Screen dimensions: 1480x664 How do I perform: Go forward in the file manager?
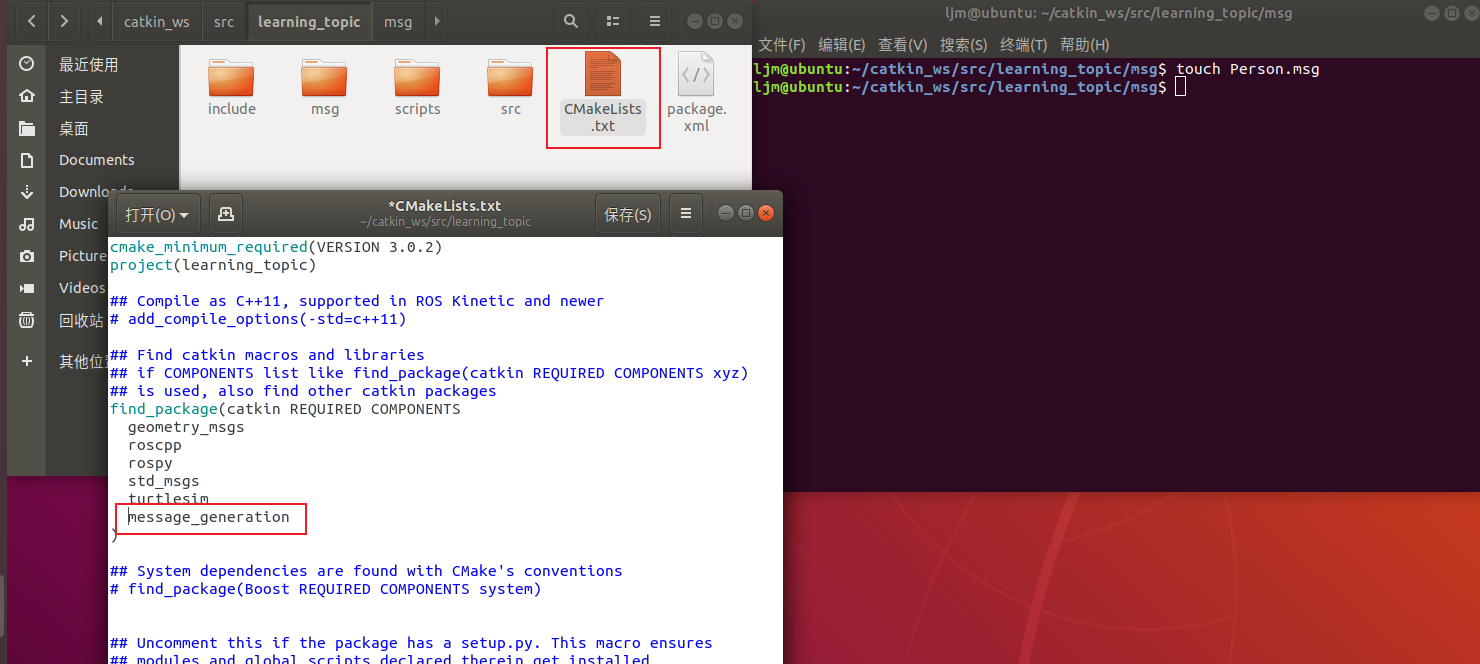[64, 20]
